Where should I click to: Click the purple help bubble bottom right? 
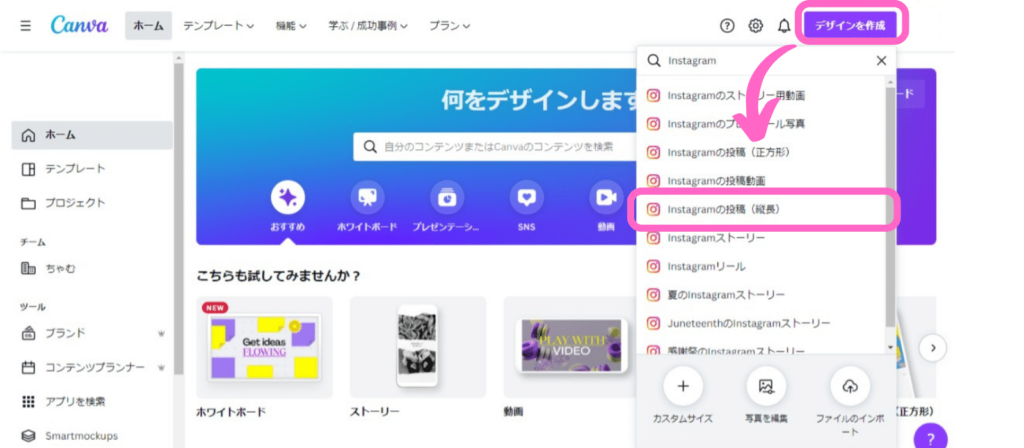[x=931, y=438]
